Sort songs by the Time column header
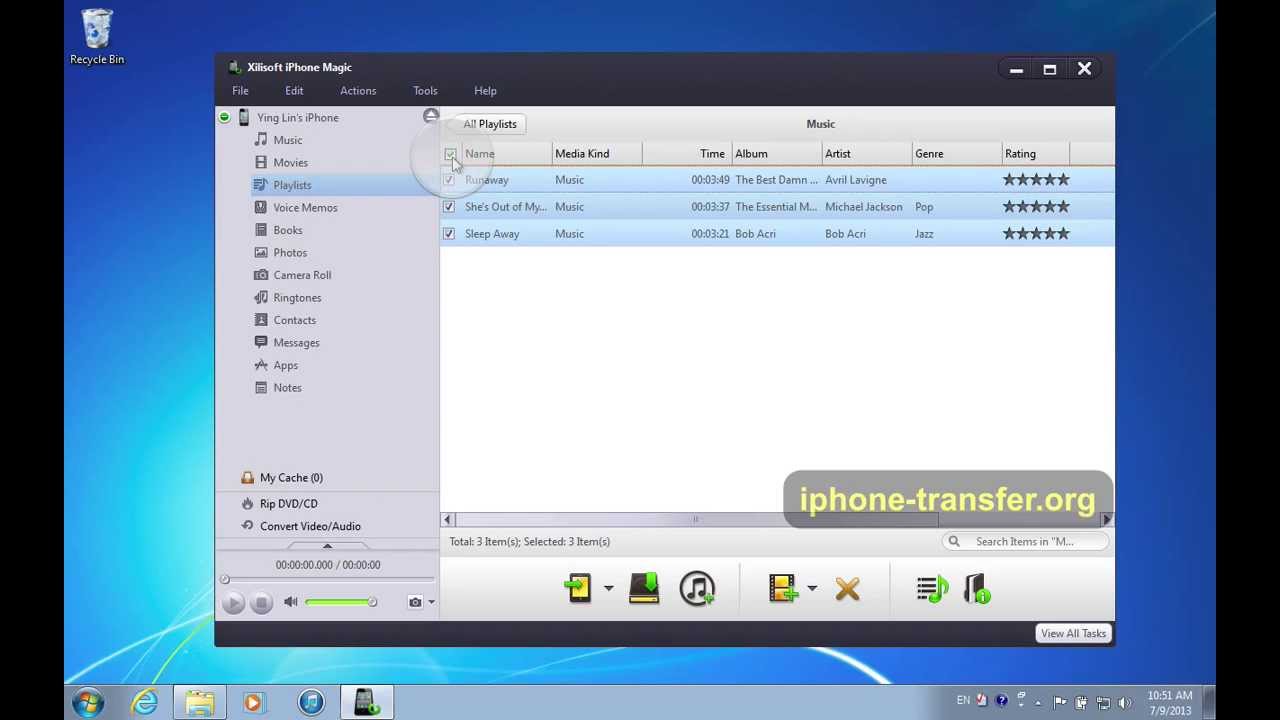Image resolution: width=1280 pixels, height=720 pixels. (x=687, y=154)
